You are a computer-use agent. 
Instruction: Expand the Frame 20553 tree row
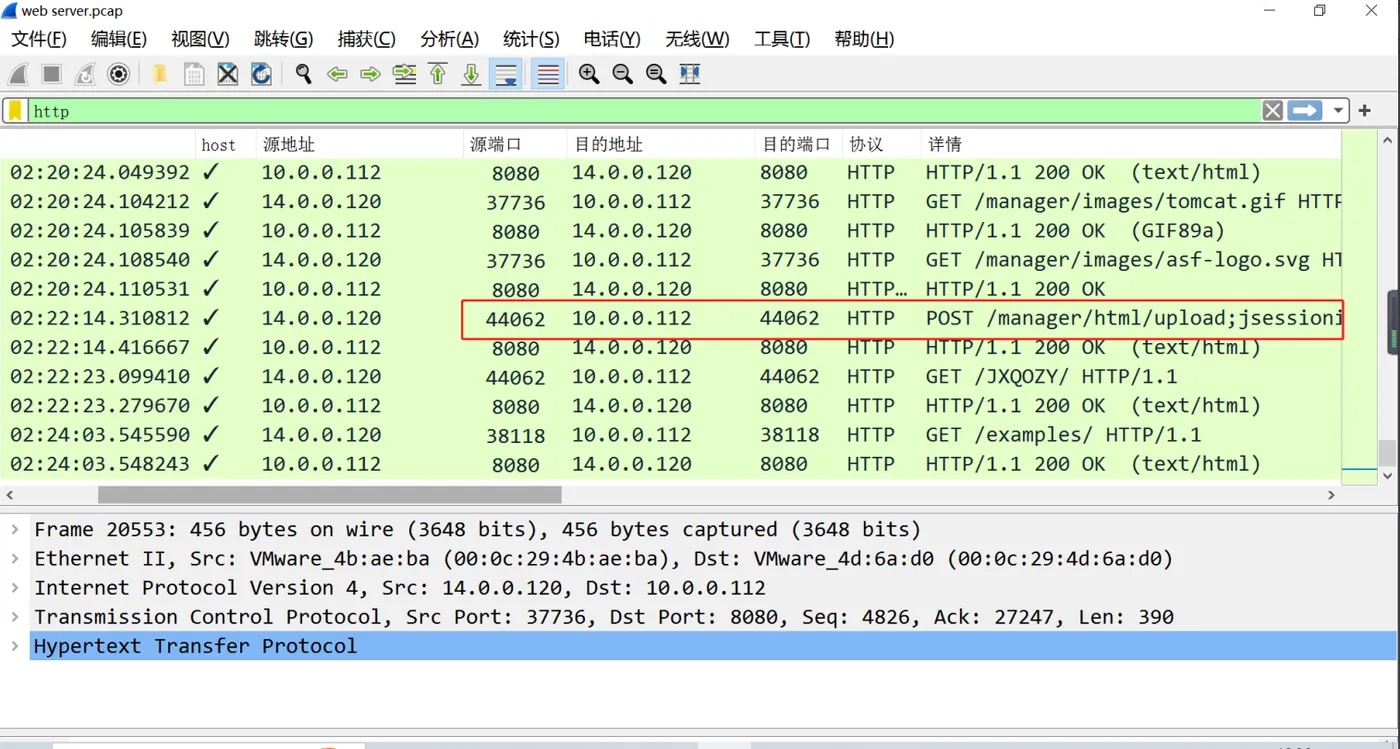[14, 529]
